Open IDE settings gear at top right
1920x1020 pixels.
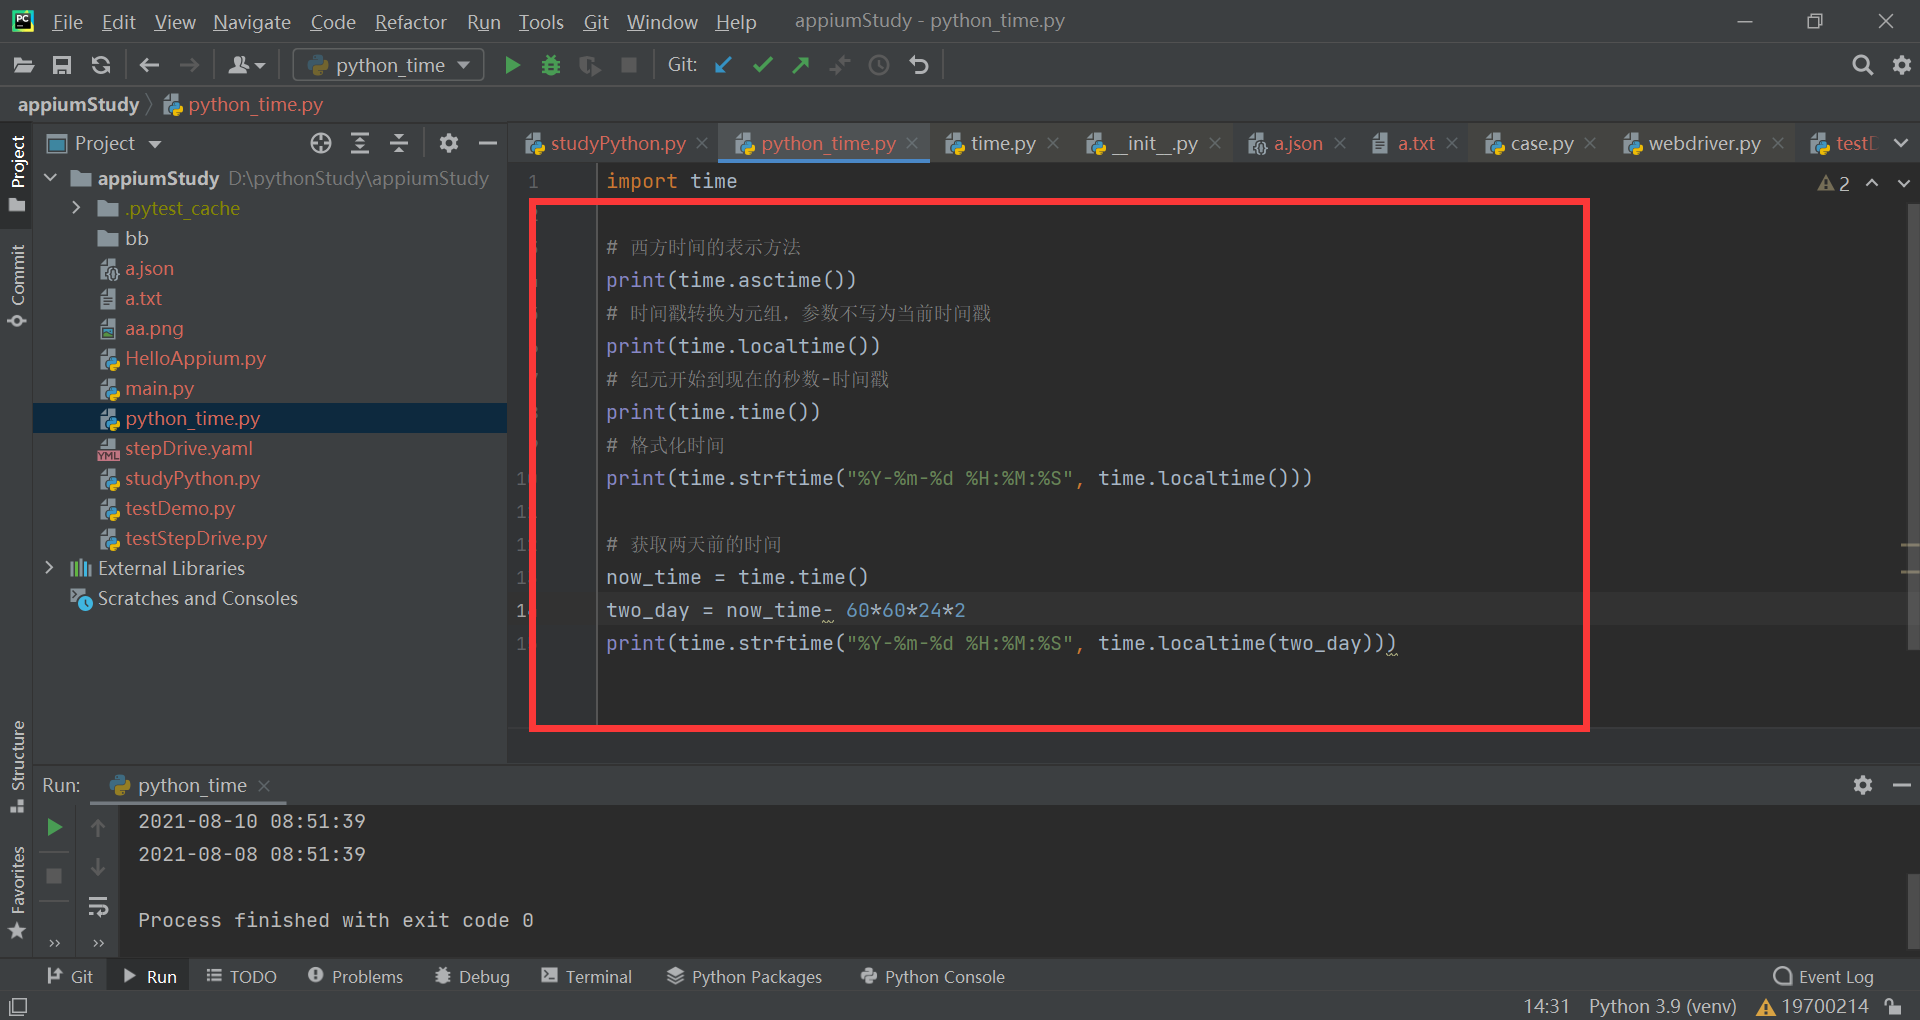click(1902, 65)
